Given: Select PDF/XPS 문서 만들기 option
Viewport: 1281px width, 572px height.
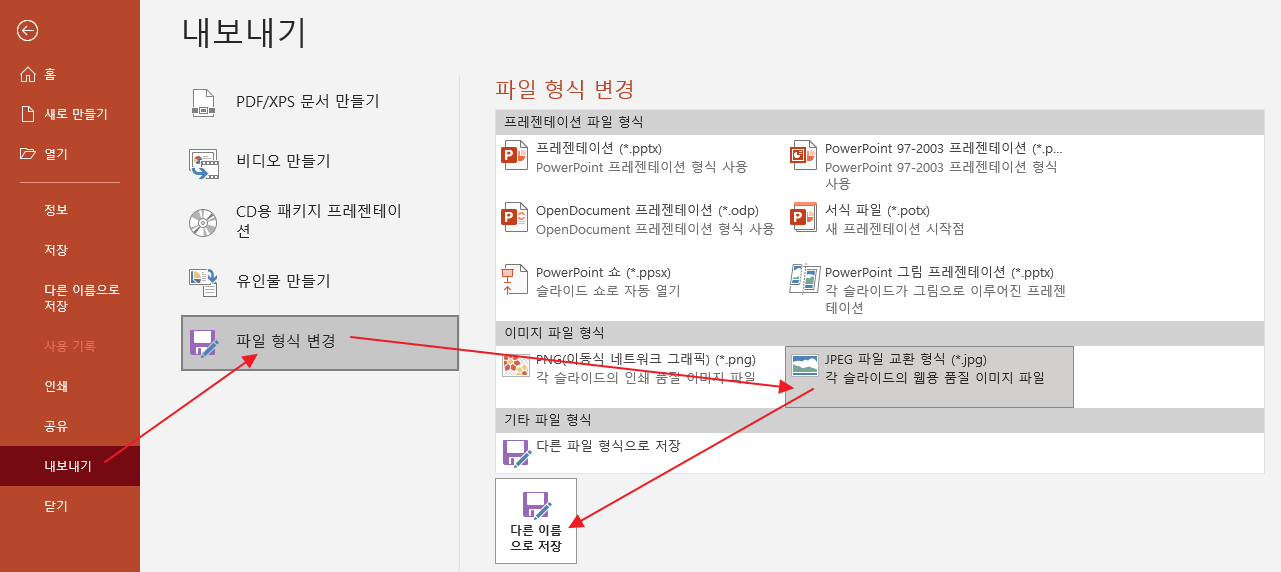Looking at the screenshot, I should 320,102.
